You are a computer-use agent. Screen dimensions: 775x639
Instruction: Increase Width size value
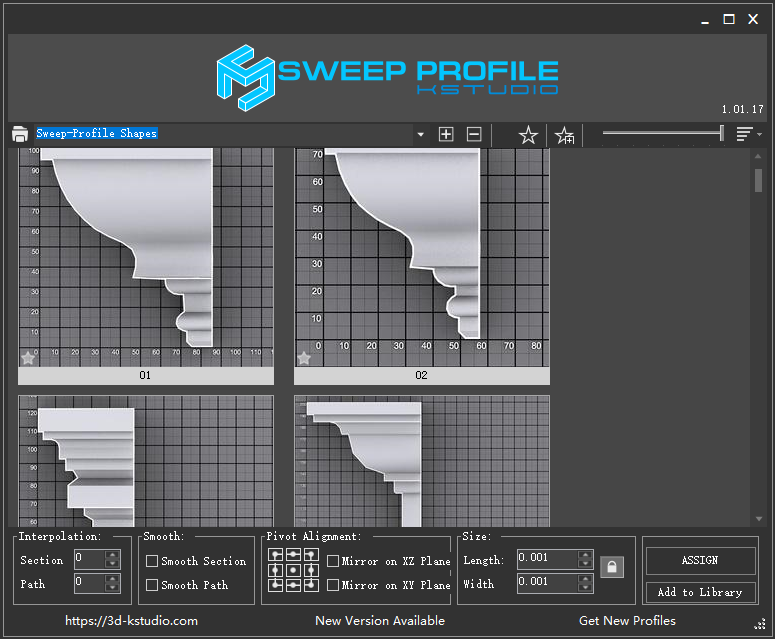(x=586, y=578)
